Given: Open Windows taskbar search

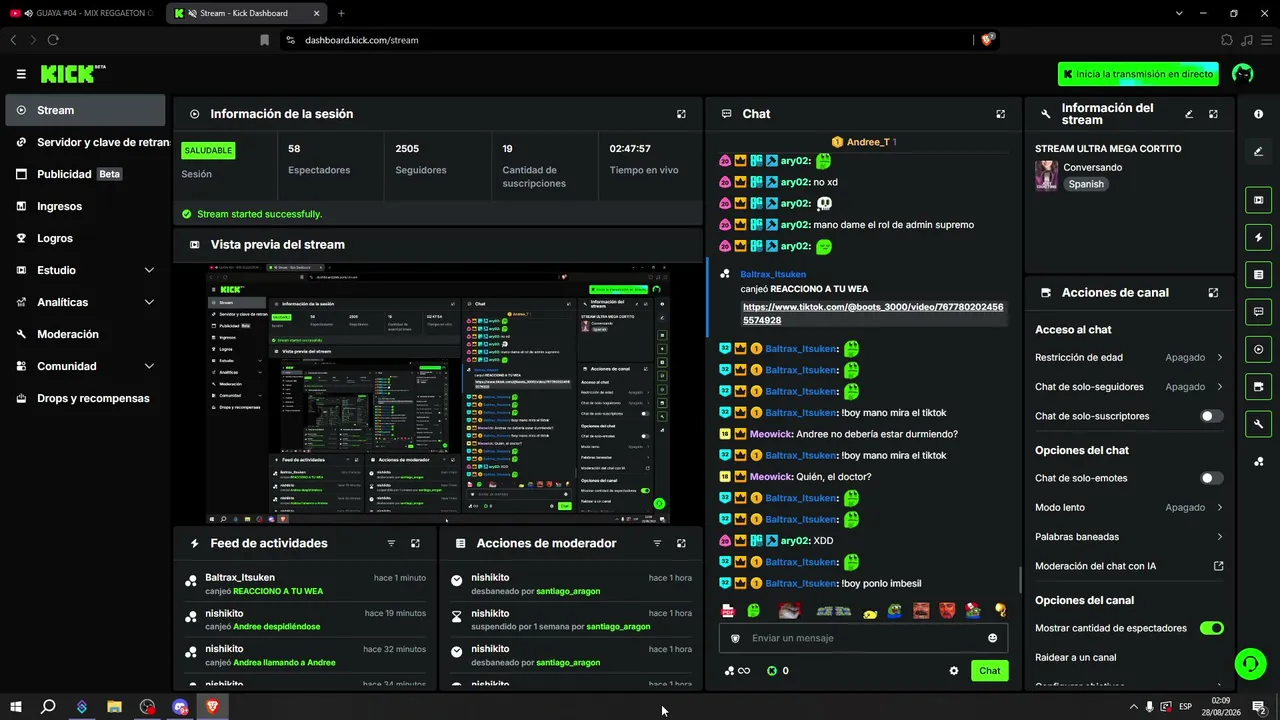Looking at the screenshot, I should tap(48, 707).
